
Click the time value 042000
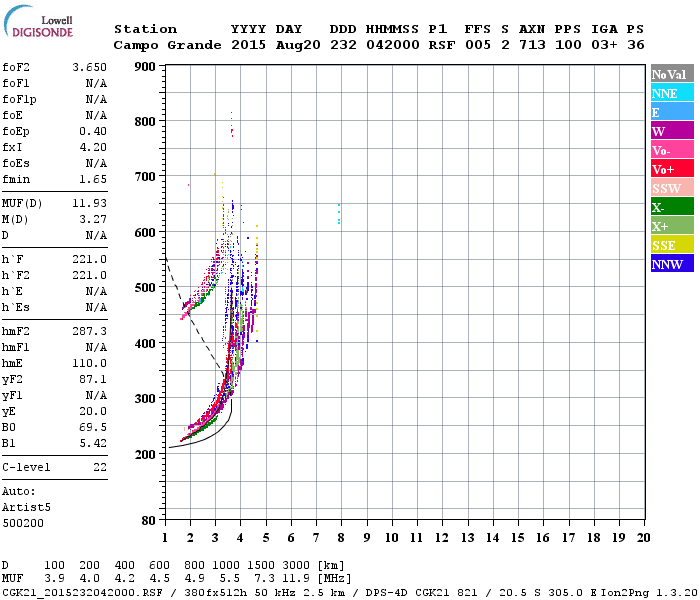tap(392, 45)
